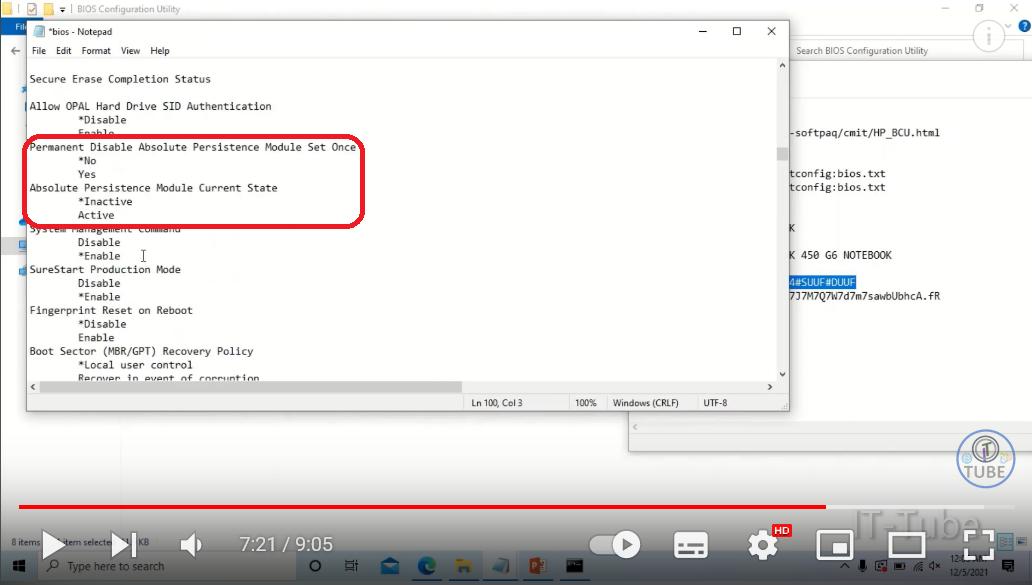
Task: Open Notepad Format menu
Action: tap(96, 51)
